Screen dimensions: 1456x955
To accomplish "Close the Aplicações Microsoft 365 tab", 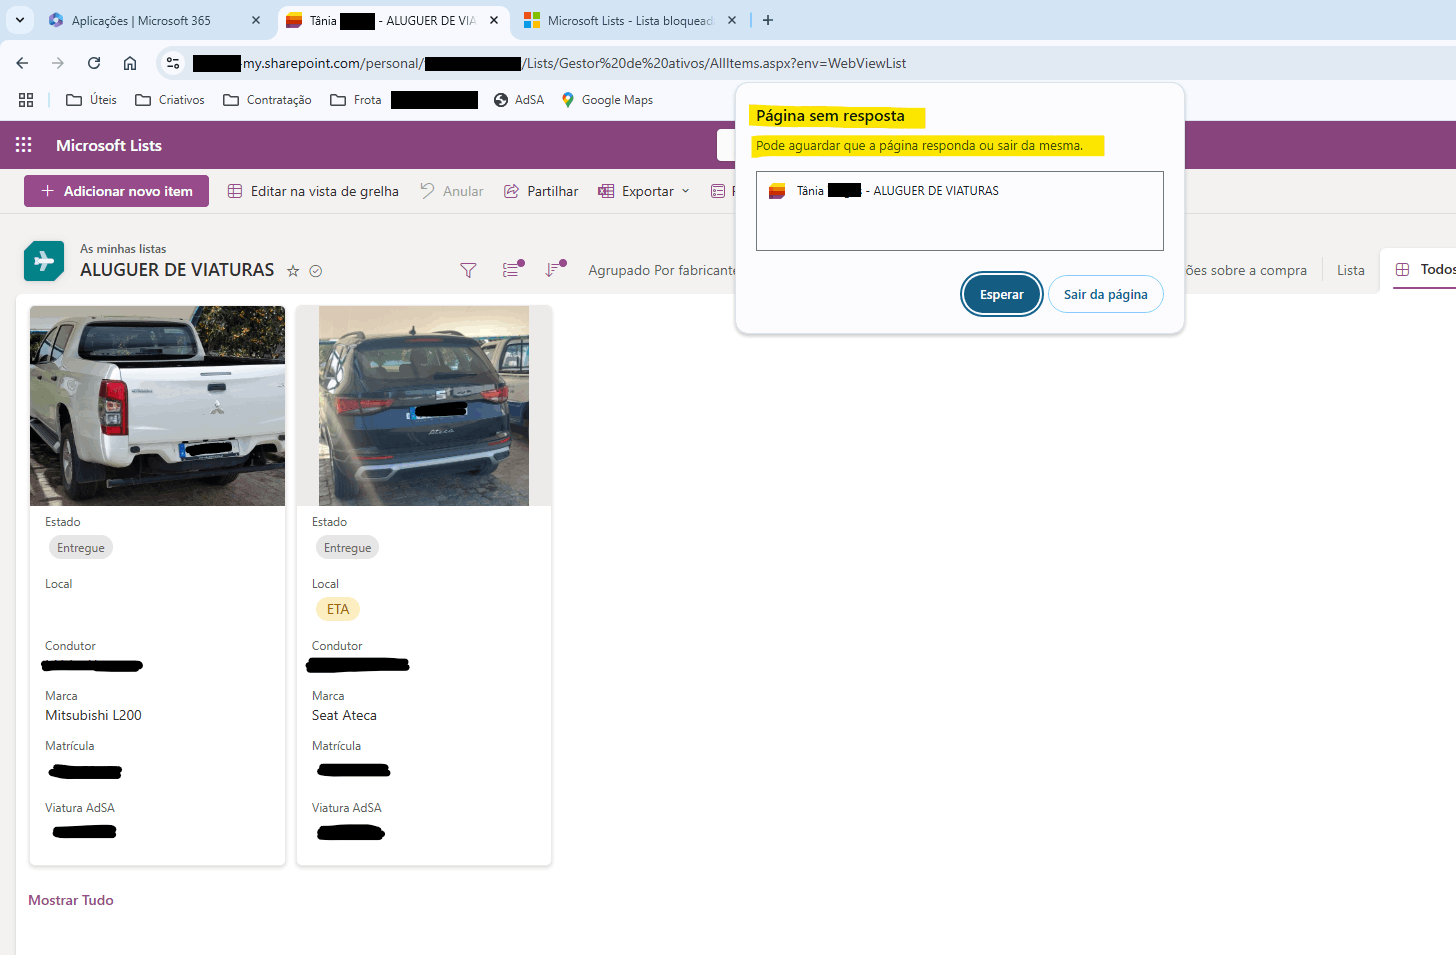I will pos(256,20).
